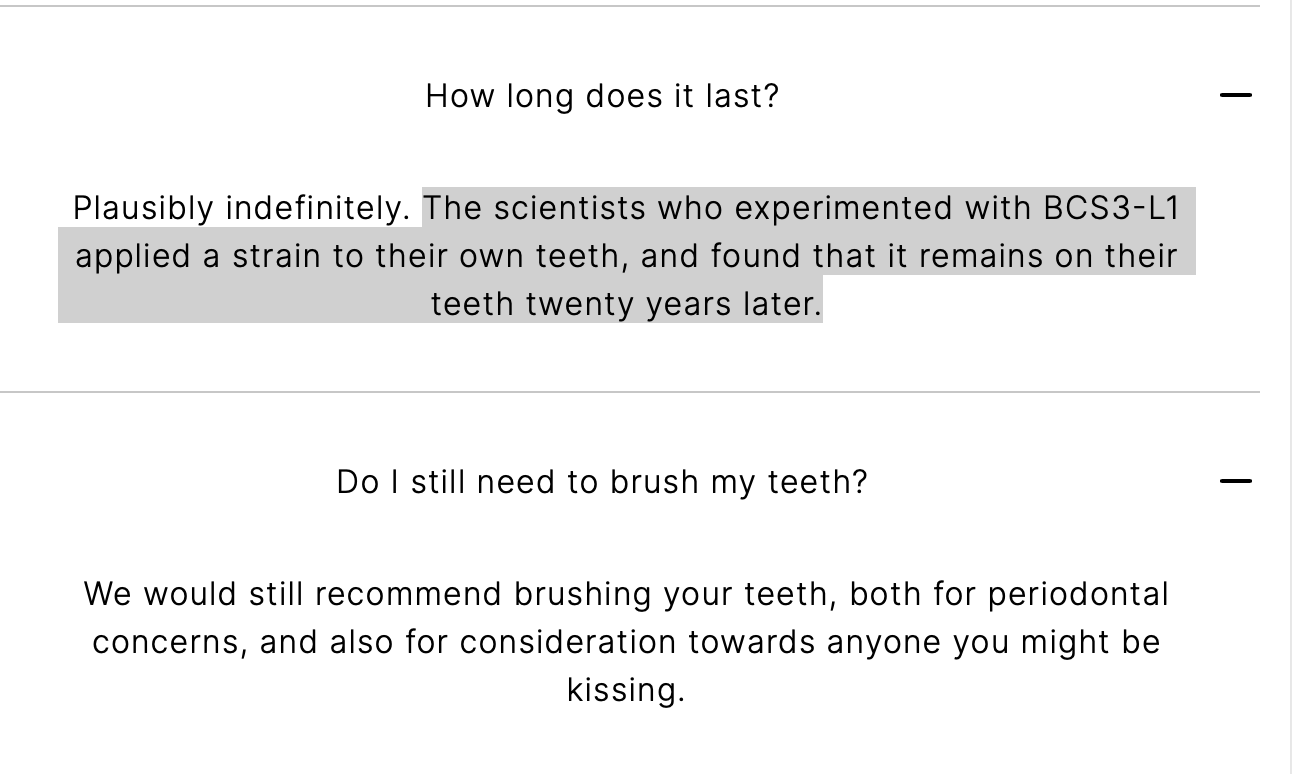Click the words "Plausibly indefinitely."
This screenshot has width=1292, height=774.
pos(242,208)
